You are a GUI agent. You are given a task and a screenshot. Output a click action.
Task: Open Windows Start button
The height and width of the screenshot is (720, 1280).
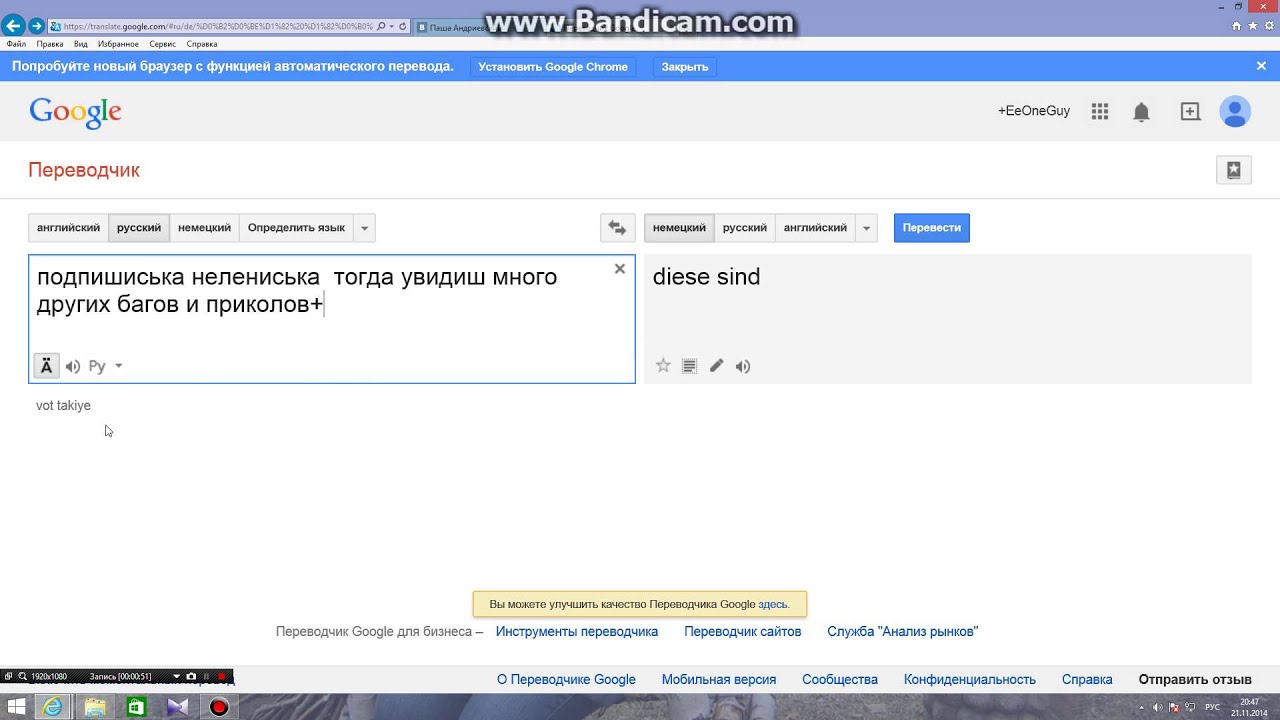pos(17,708)
